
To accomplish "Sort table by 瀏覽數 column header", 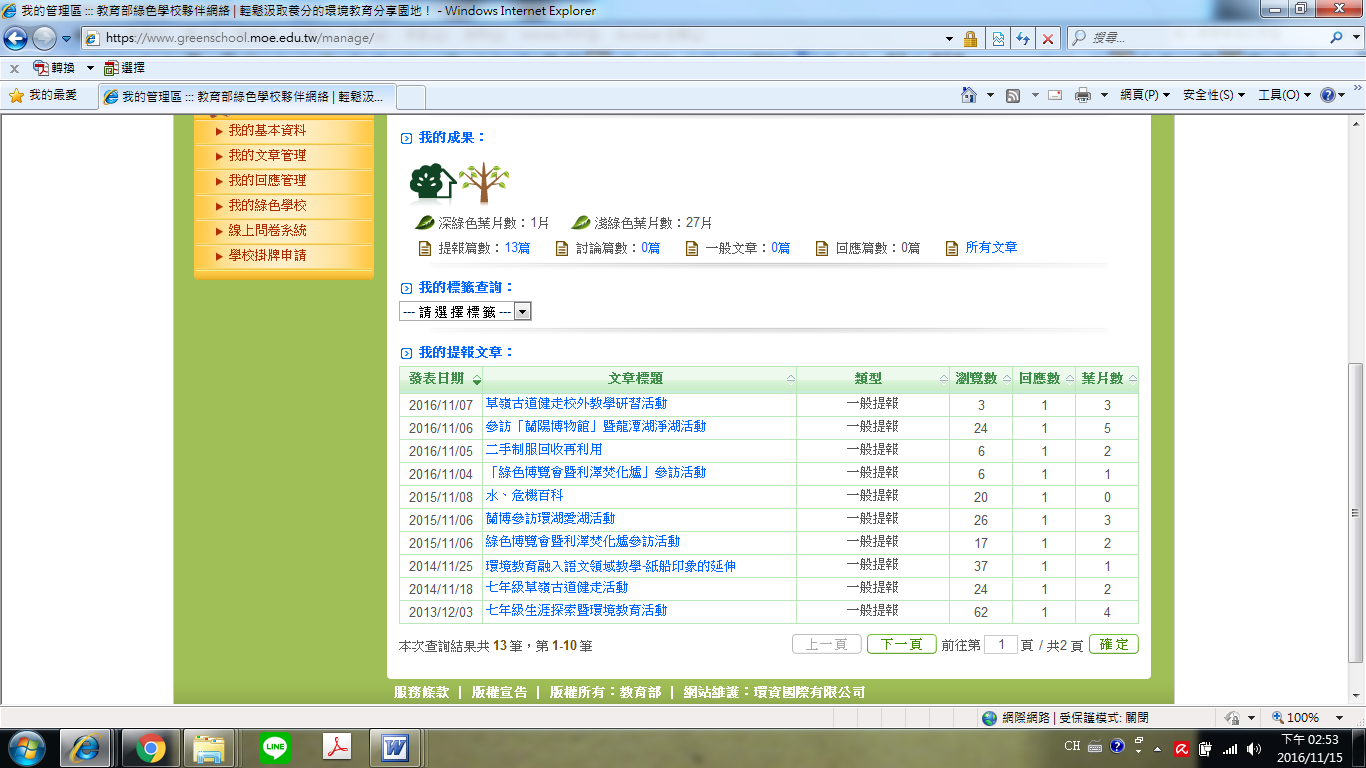I will point(976,379).
